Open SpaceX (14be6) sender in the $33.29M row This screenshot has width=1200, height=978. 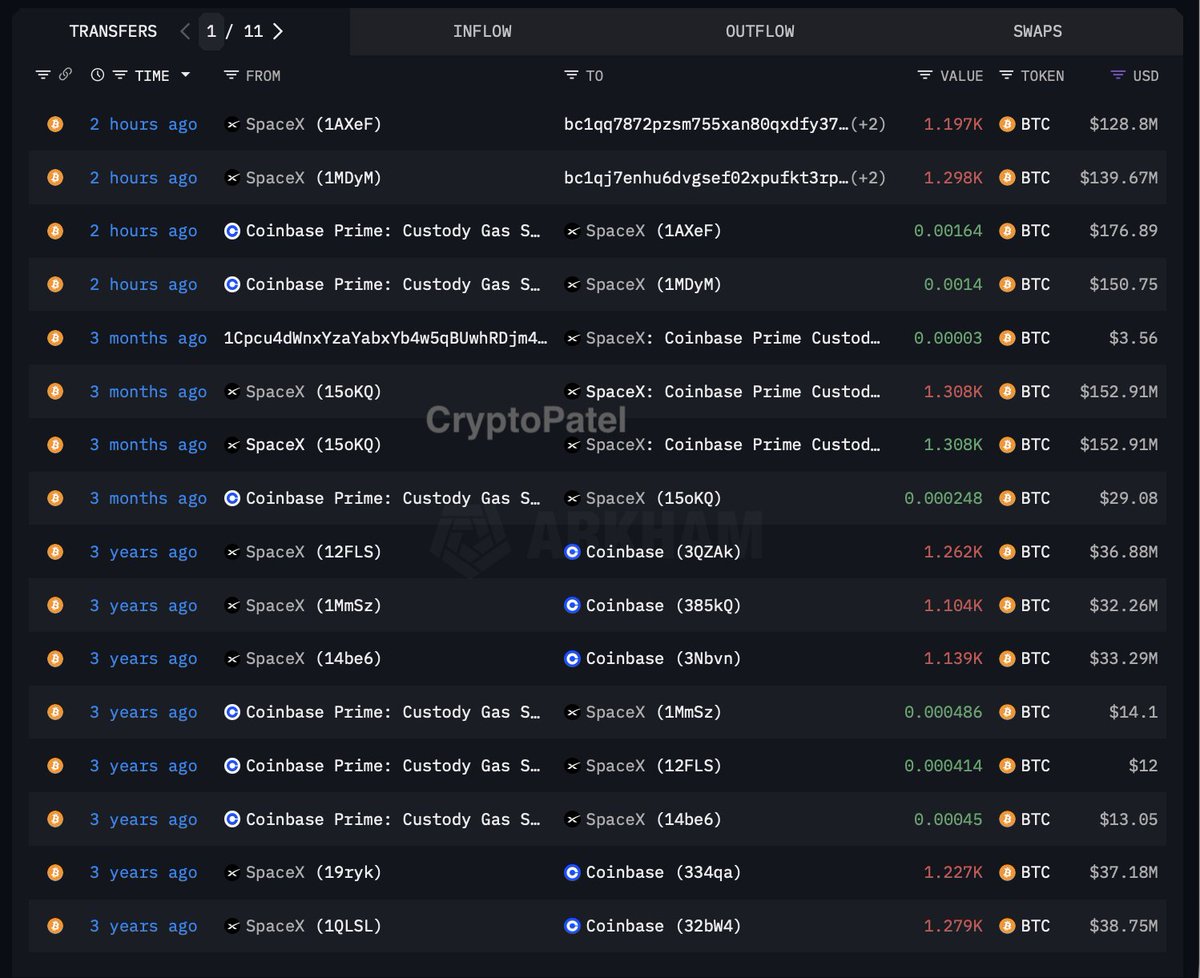click(x=314, y=659)
